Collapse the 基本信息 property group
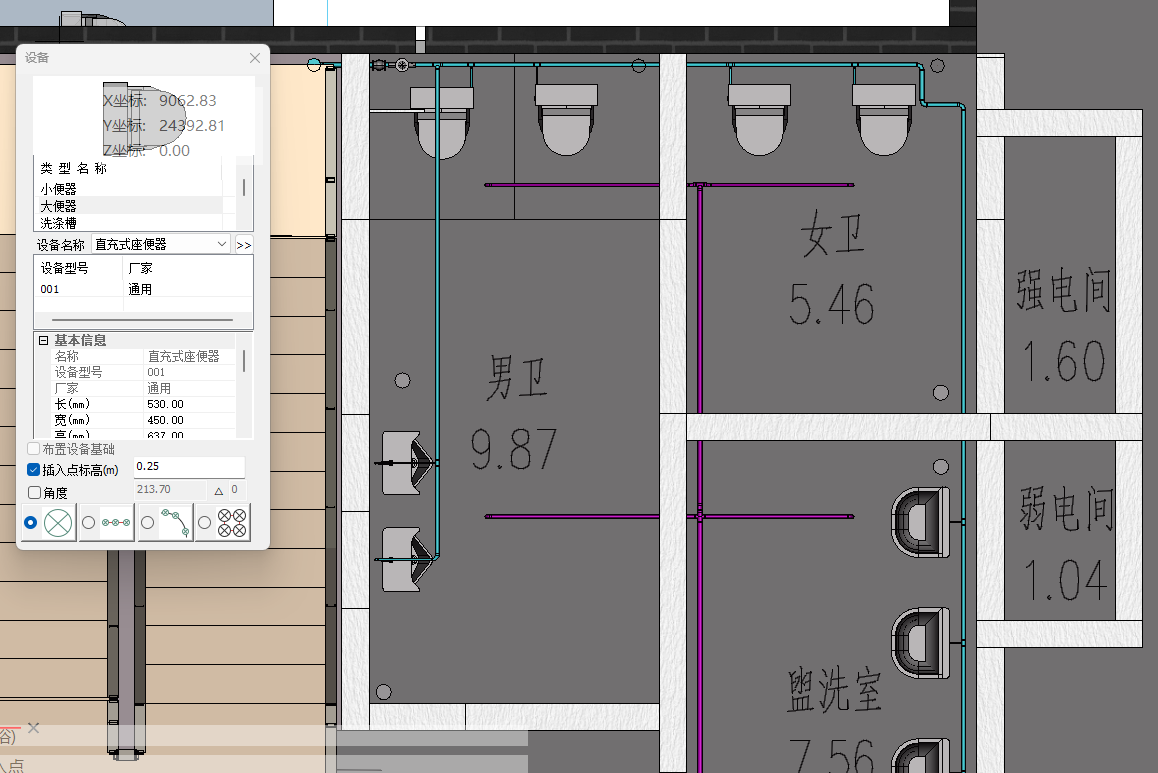Image resolution: width=1158 pixels, height=773 pixels. (x=44, y=341)
